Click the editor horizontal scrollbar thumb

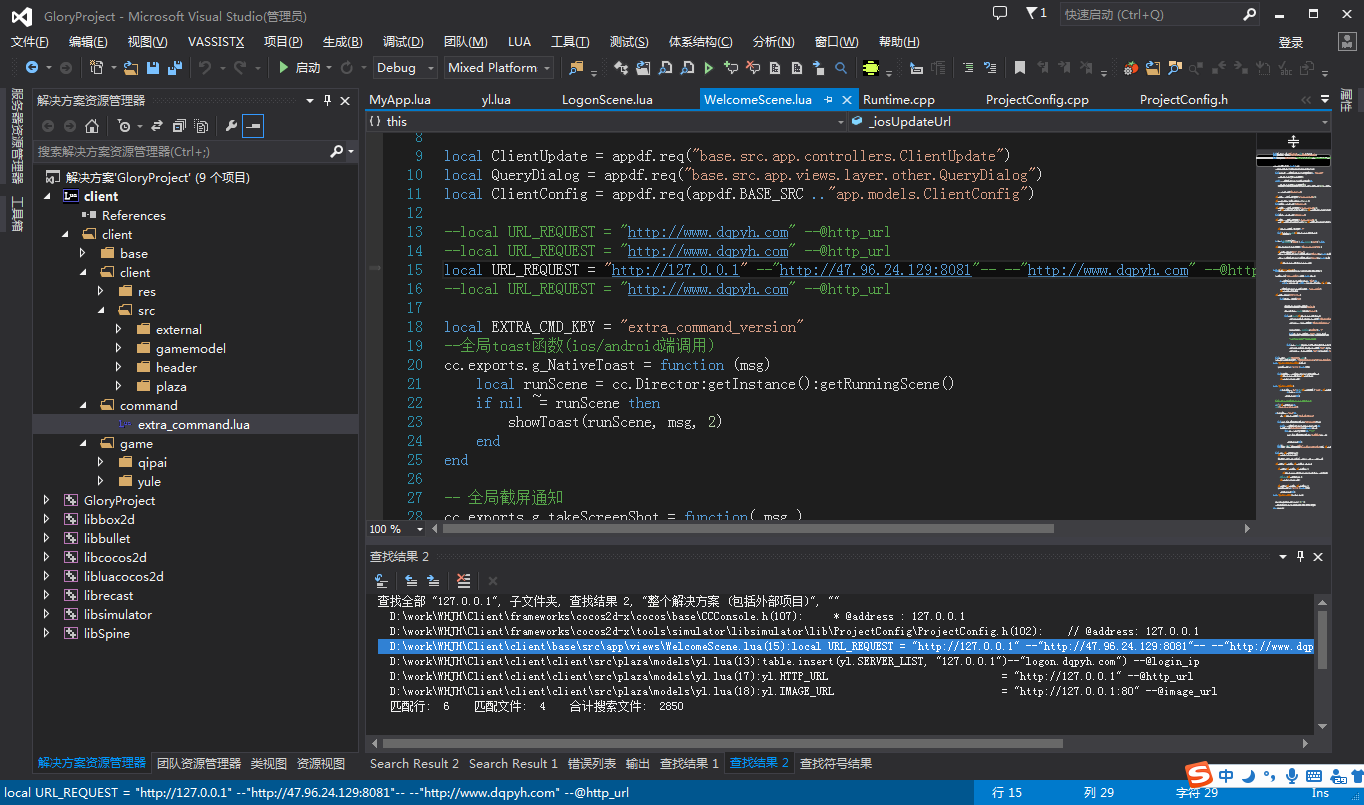click(747, 529)
